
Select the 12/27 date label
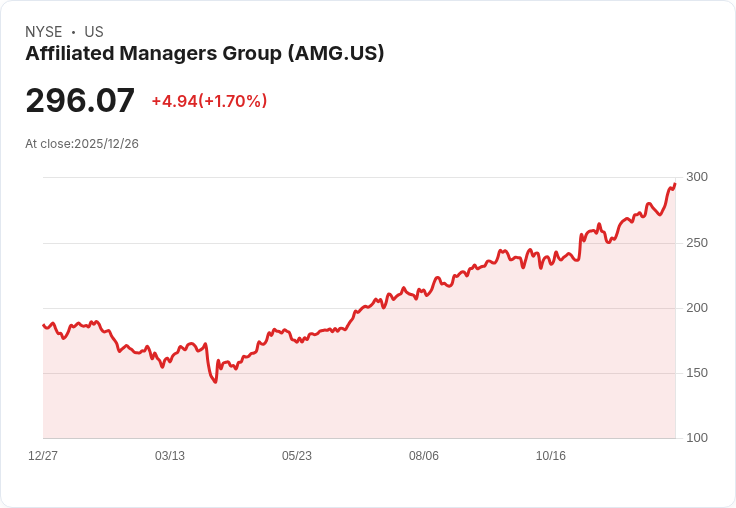pyautogui.click(x=43, y=456)
